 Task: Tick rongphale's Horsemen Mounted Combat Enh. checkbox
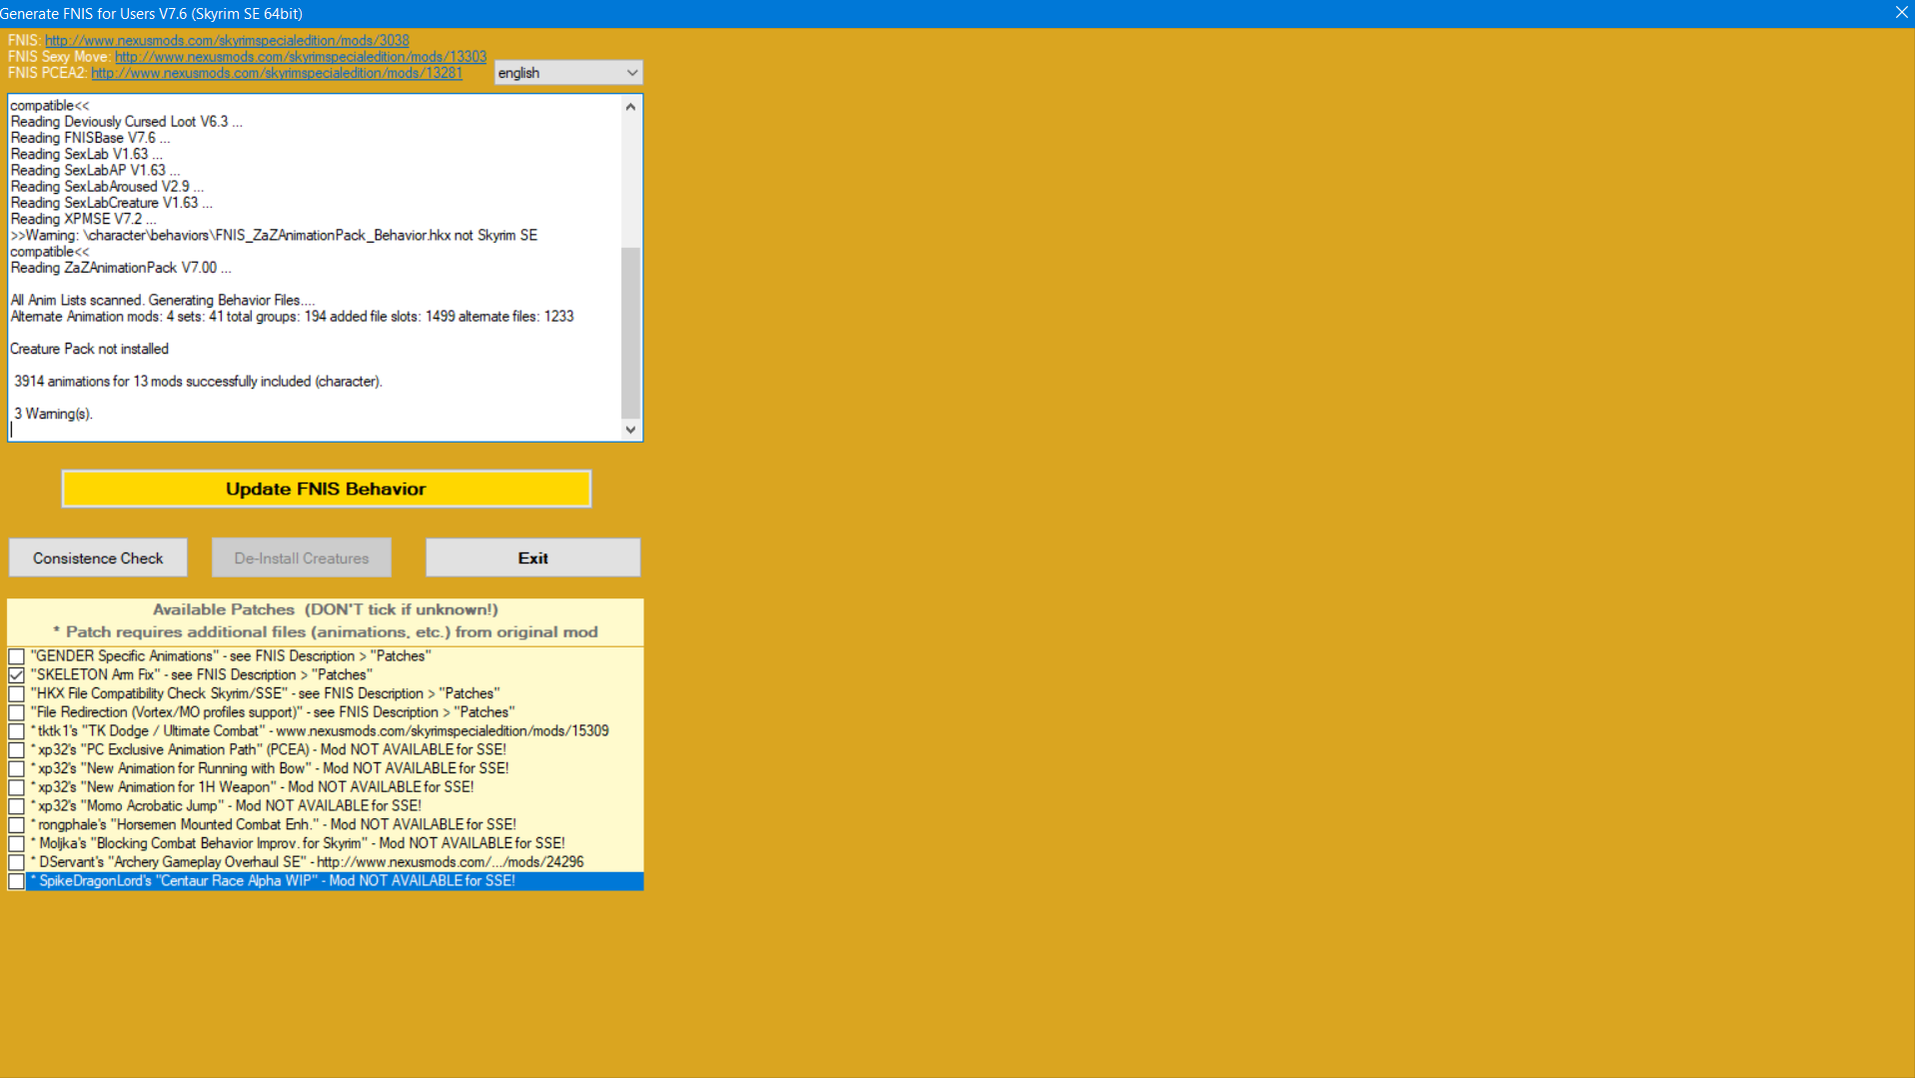pyautogui.click(x=17, y=826)
